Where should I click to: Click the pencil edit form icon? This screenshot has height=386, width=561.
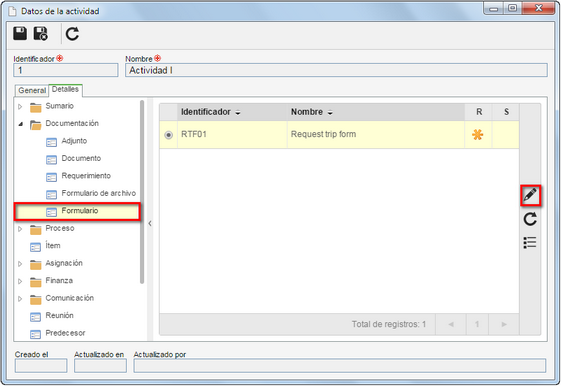530,195
